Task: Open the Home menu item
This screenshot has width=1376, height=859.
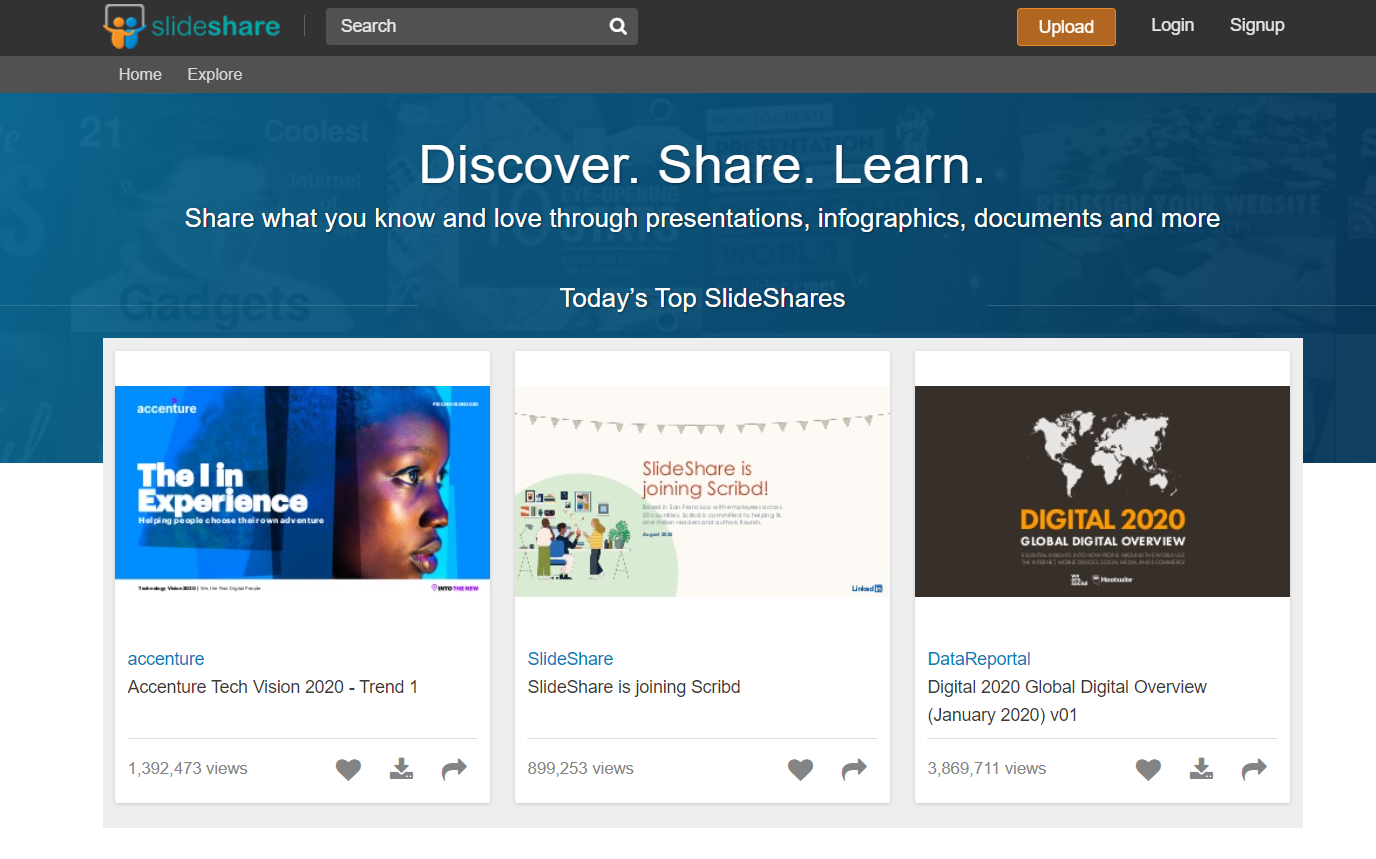Action: click(140, 74)
